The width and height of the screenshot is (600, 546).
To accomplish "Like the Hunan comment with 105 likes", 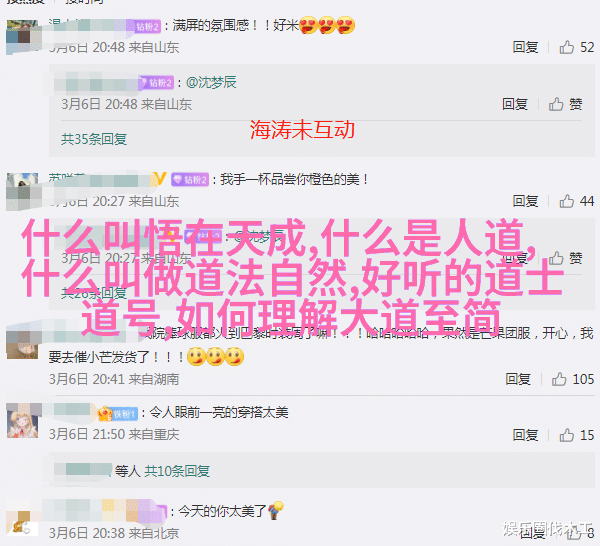I will 559,379.
